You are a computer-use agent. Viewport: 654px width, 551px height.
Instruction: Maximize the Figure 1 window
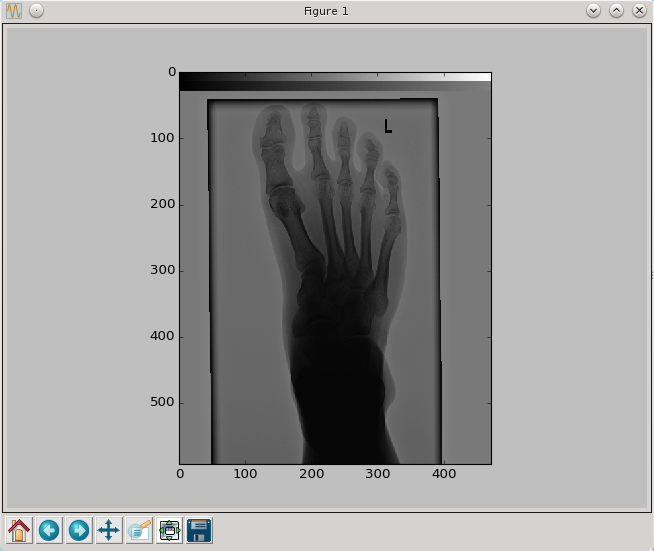tap(616, 11)
